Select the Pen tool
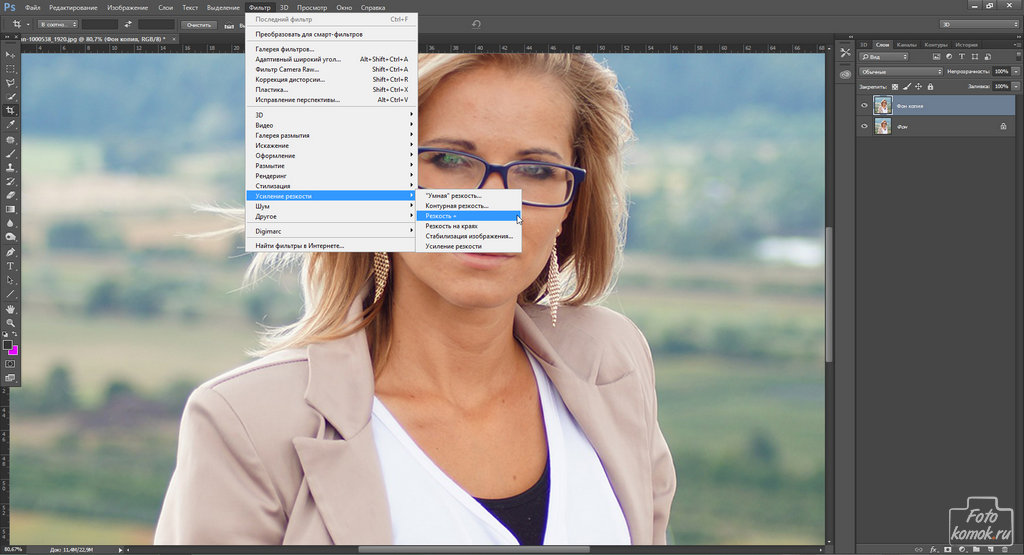Viewport: 1024px width, 555px height. [x=10, y=252]
